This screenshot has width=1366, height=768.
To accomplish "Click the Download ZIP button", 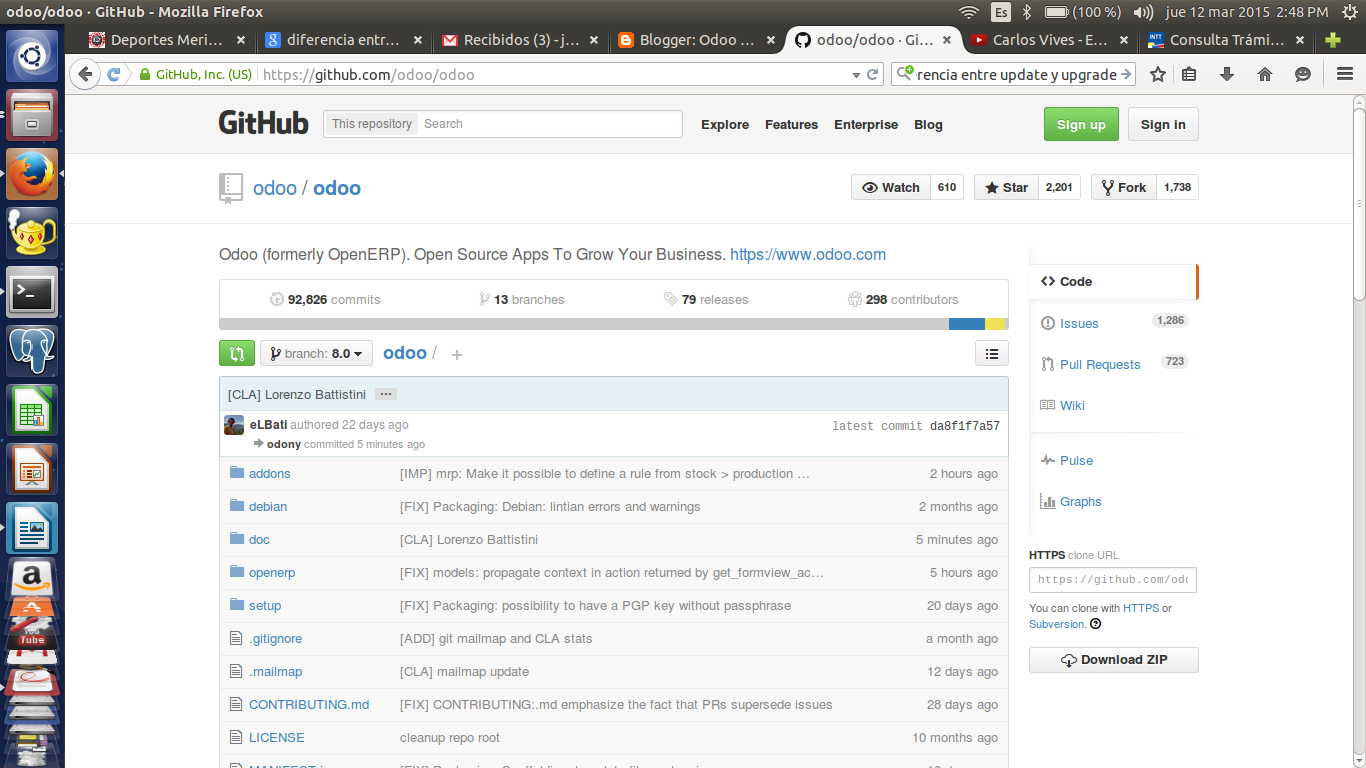I will [1113, 660].
